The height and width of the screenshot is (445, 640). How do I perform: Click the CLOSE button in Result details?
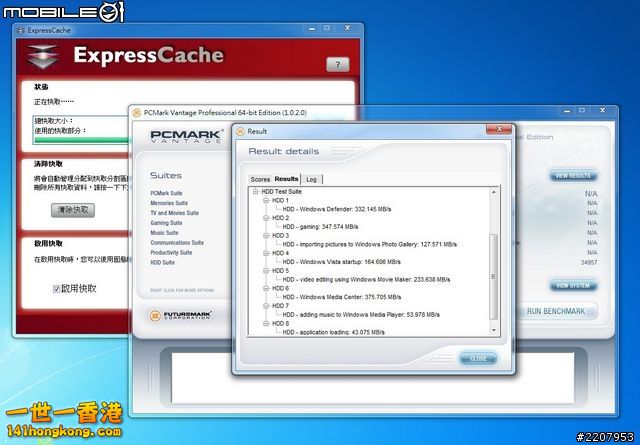[477, 358]
